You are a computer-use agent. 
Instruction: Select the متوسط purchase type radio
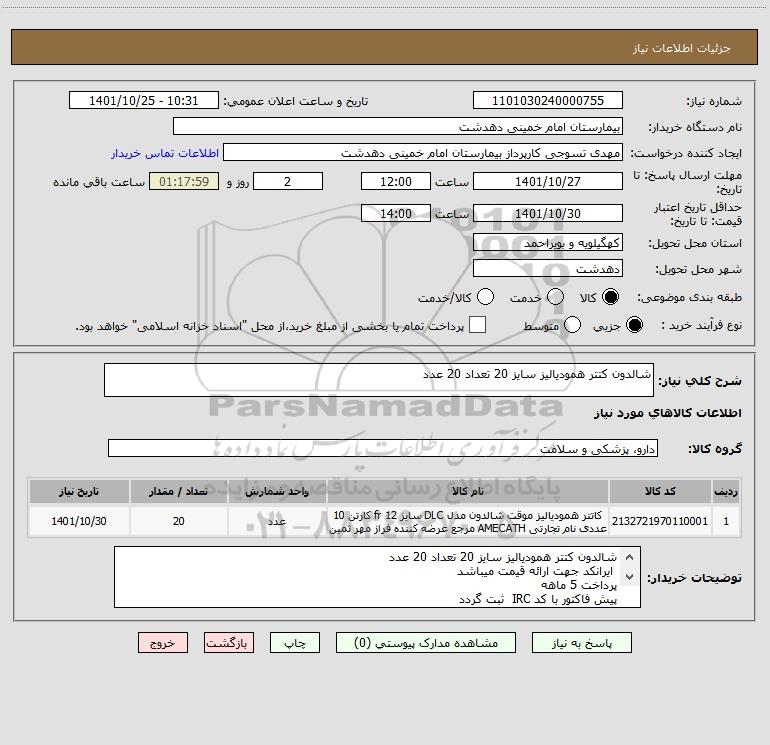[x=572, y=325]
